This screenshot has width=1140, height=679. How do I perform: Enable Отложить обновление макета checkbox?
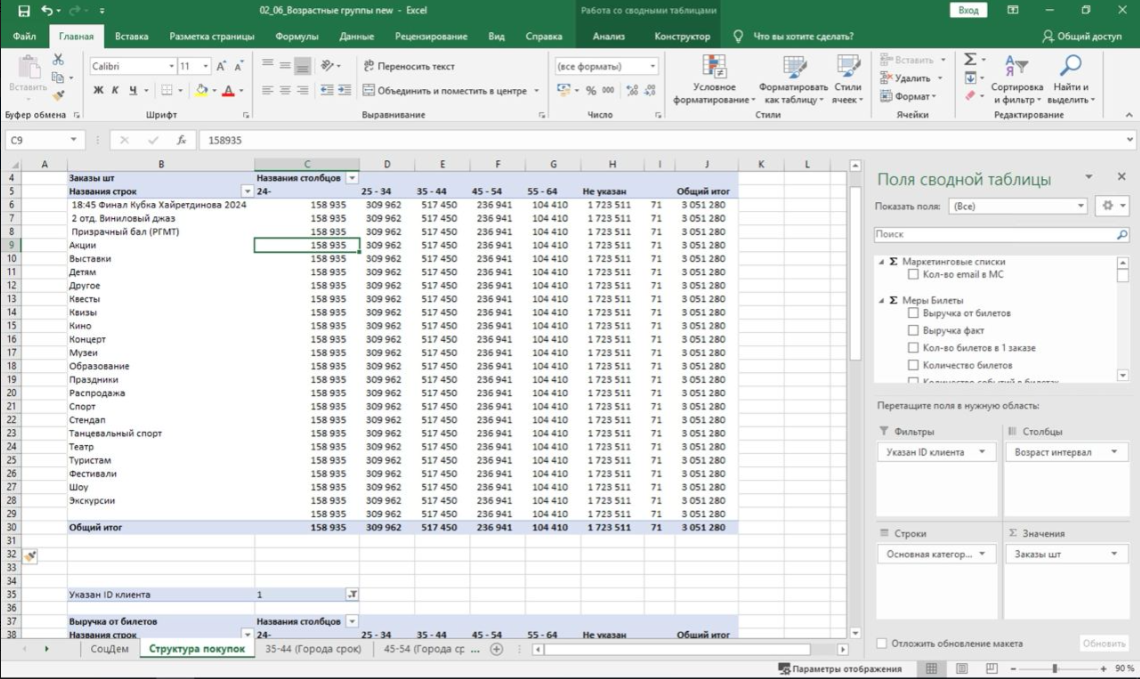(881, 644)
